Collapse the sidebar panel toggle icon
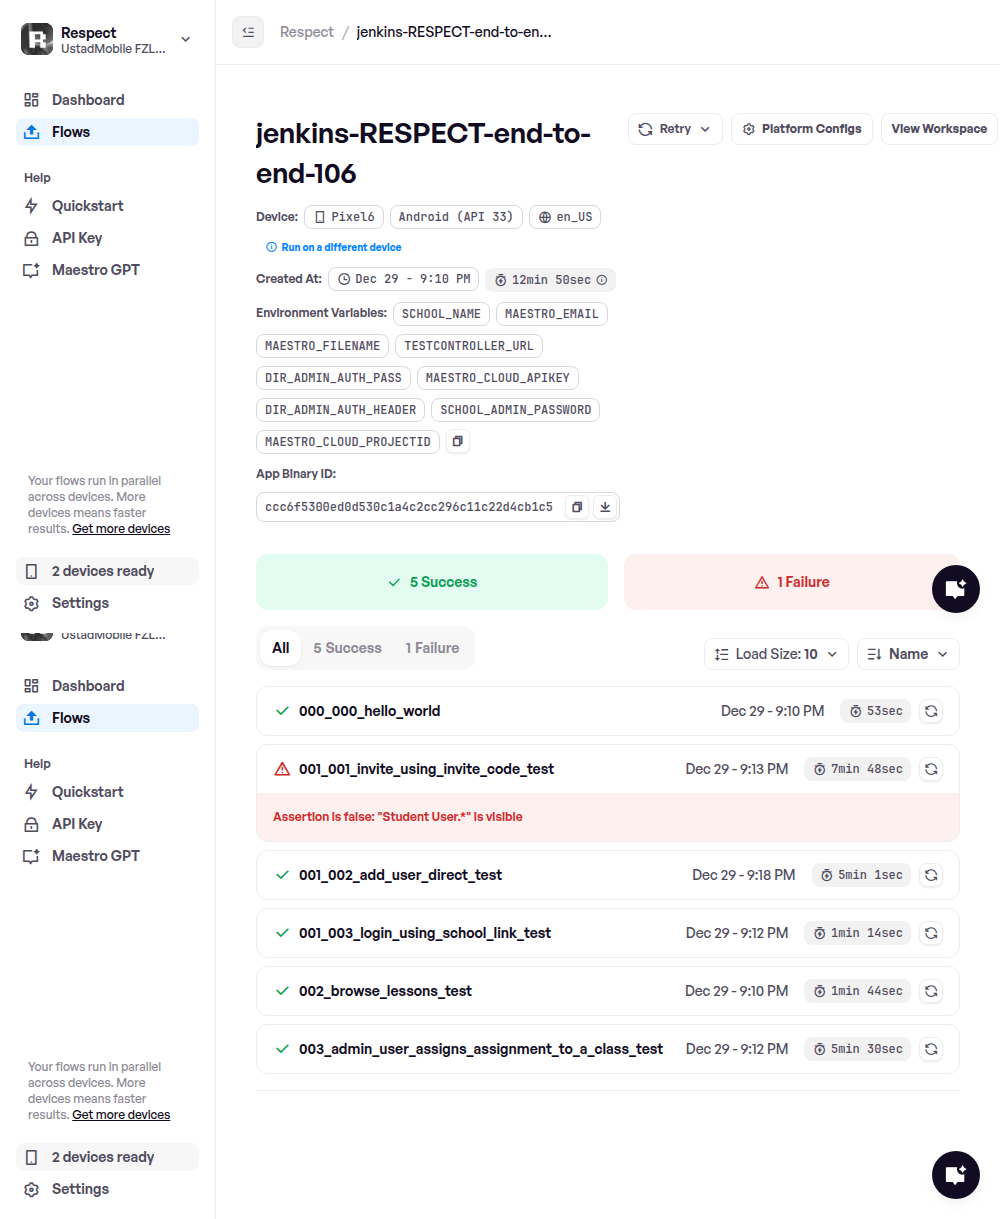This screenshot has width=1000, height=1219. 248,32
